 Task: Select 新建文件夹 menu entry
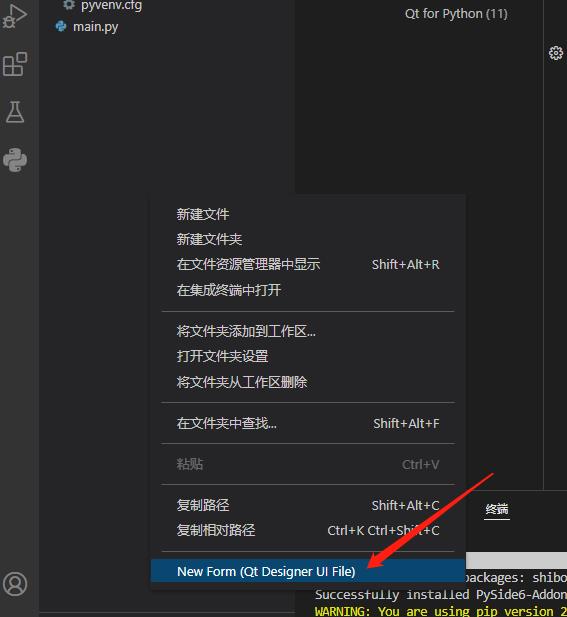pos(308,240)
